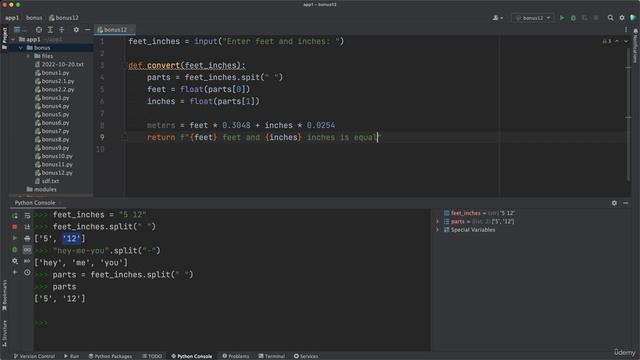Open Project panel options gear
Screen dimensions: 640x360
pos(76,30)
